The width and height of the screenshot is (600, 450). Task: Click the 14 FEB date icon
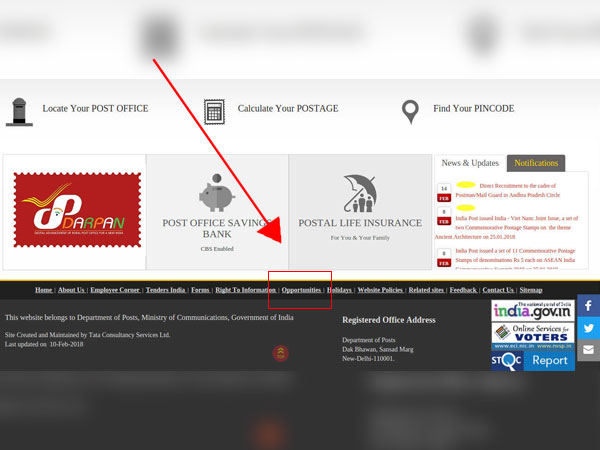(444, 192)
